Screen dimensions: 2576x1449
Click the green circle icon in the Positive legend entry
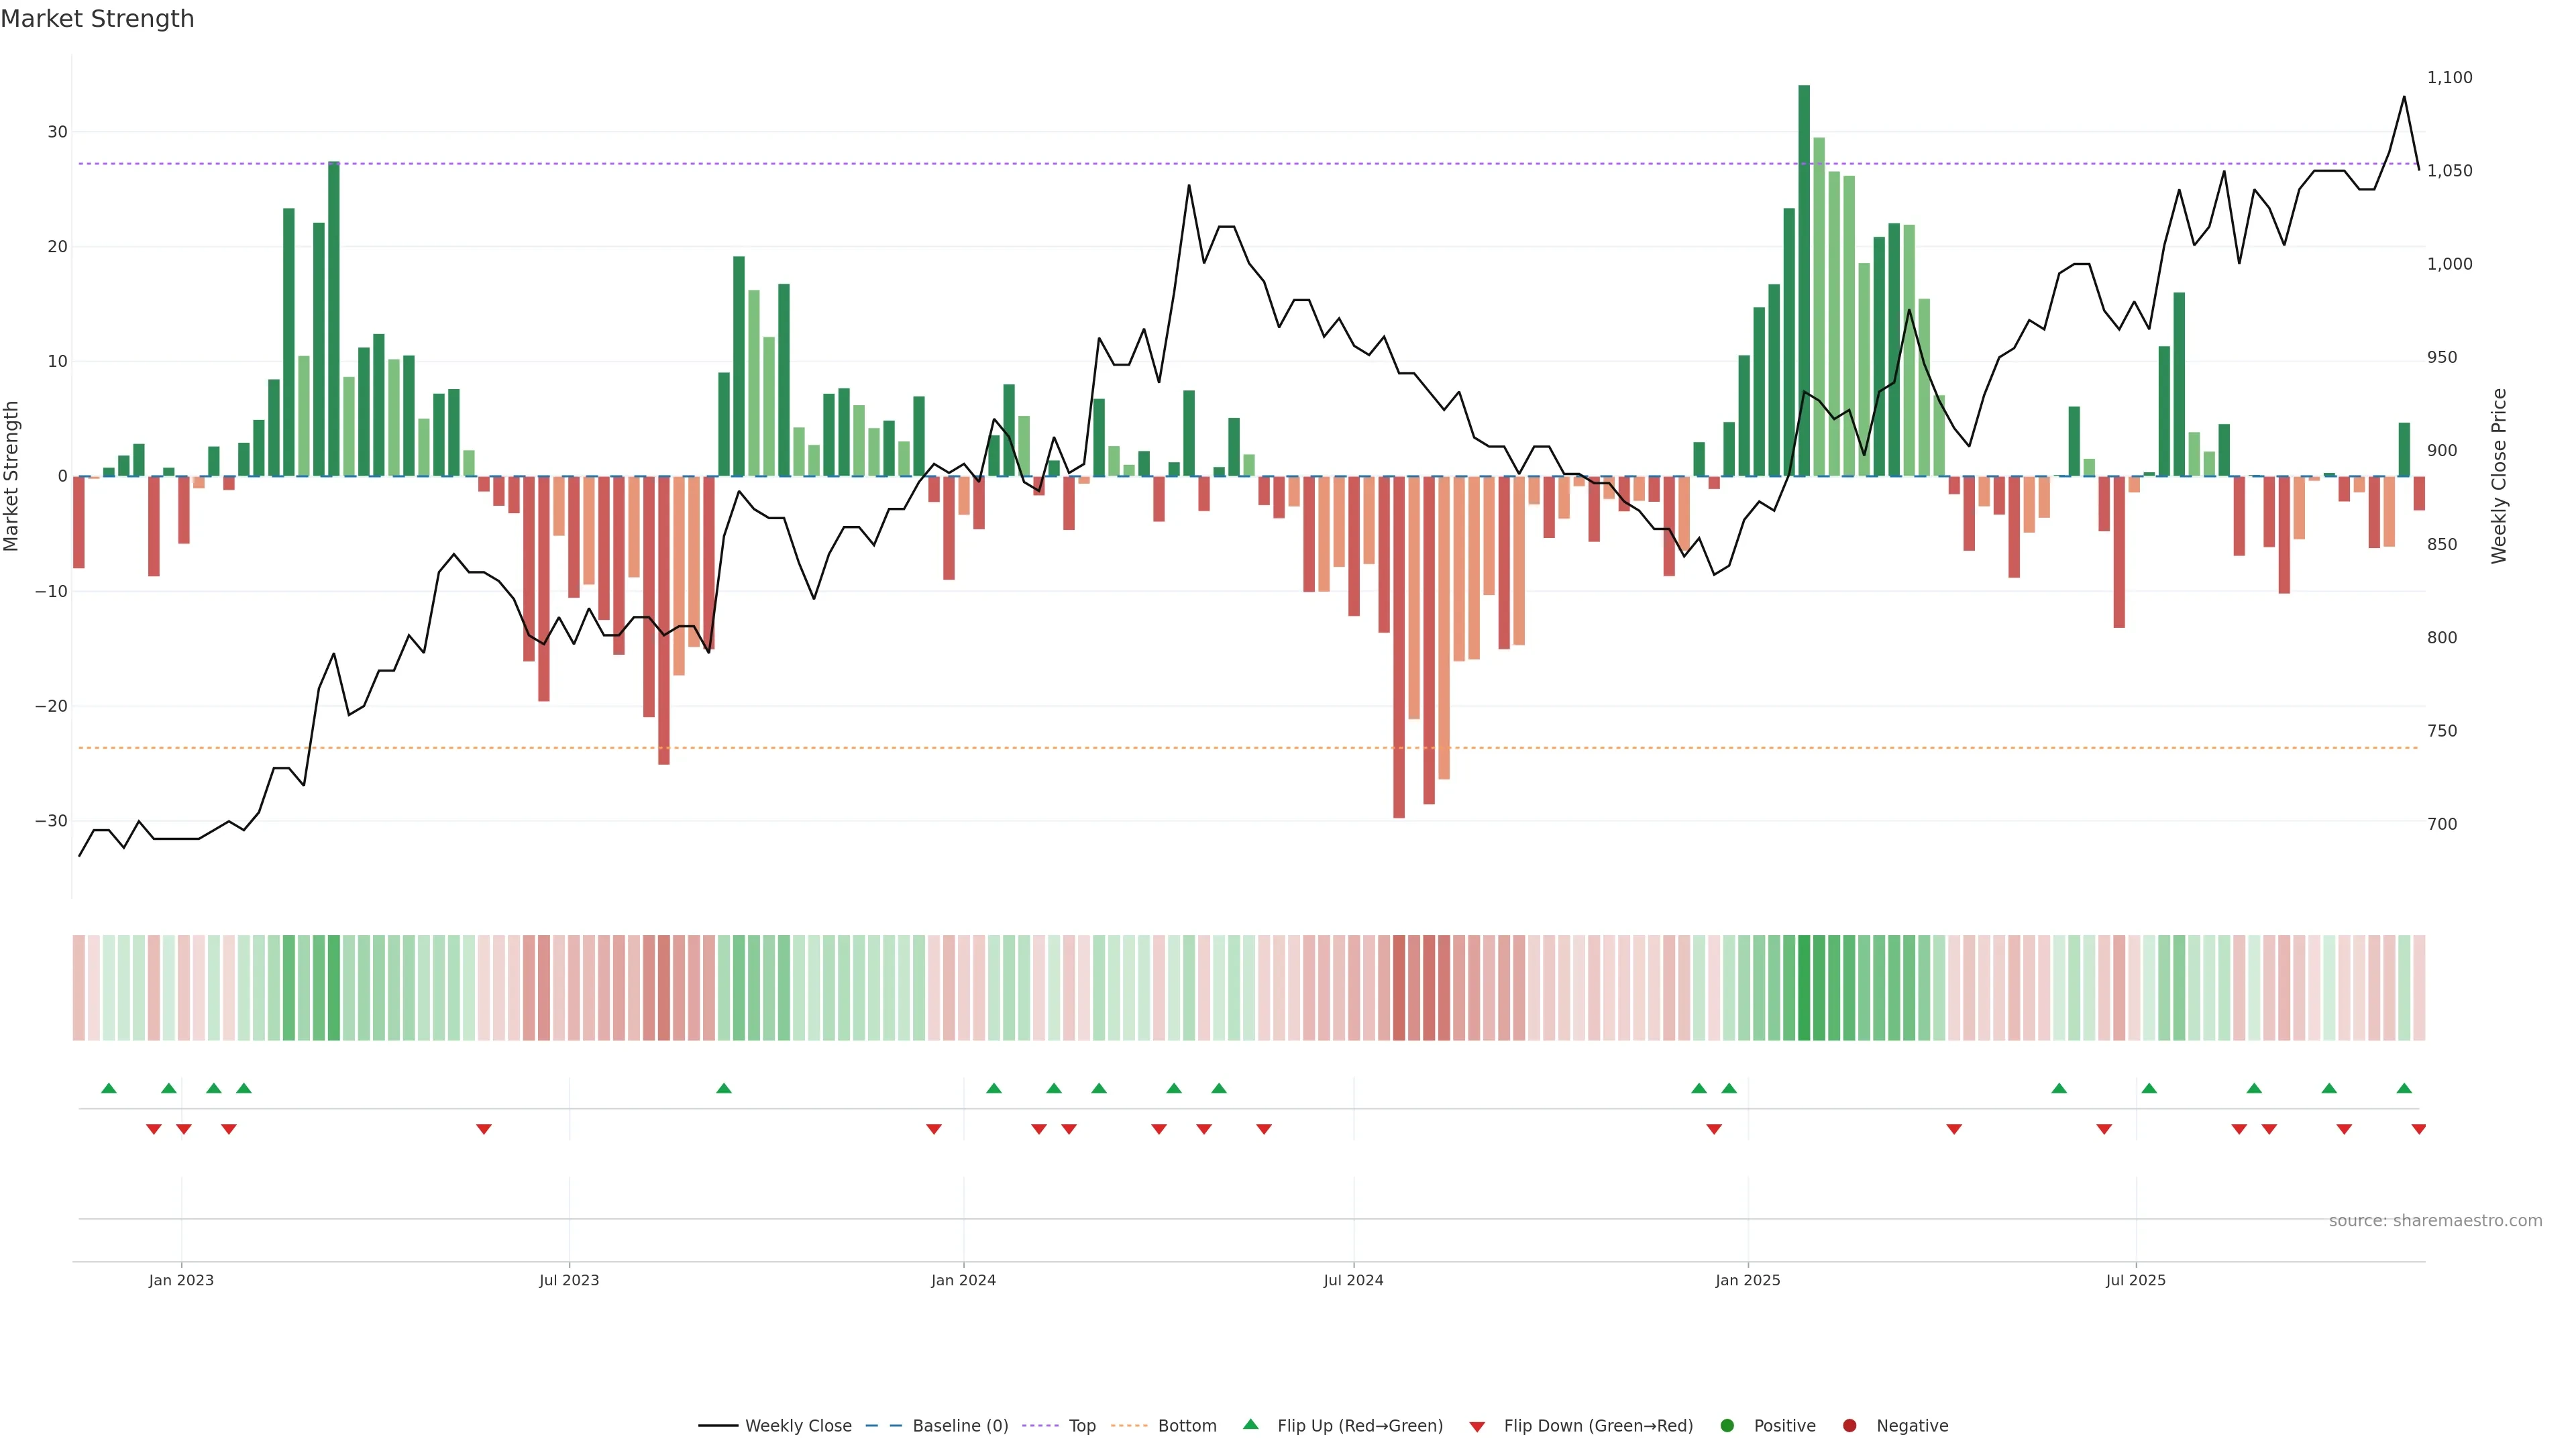tap(1727, 1426)
